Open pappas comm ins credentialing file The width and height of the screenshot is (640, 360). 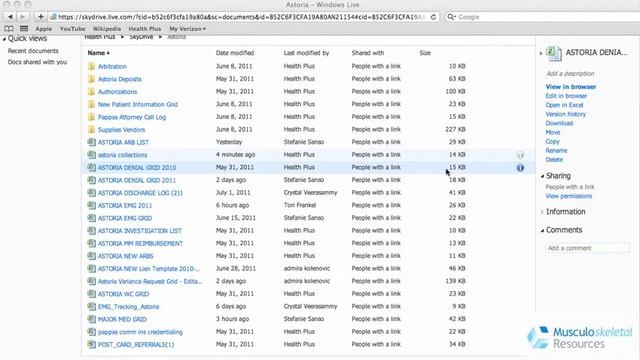click(x=140, y=332)
